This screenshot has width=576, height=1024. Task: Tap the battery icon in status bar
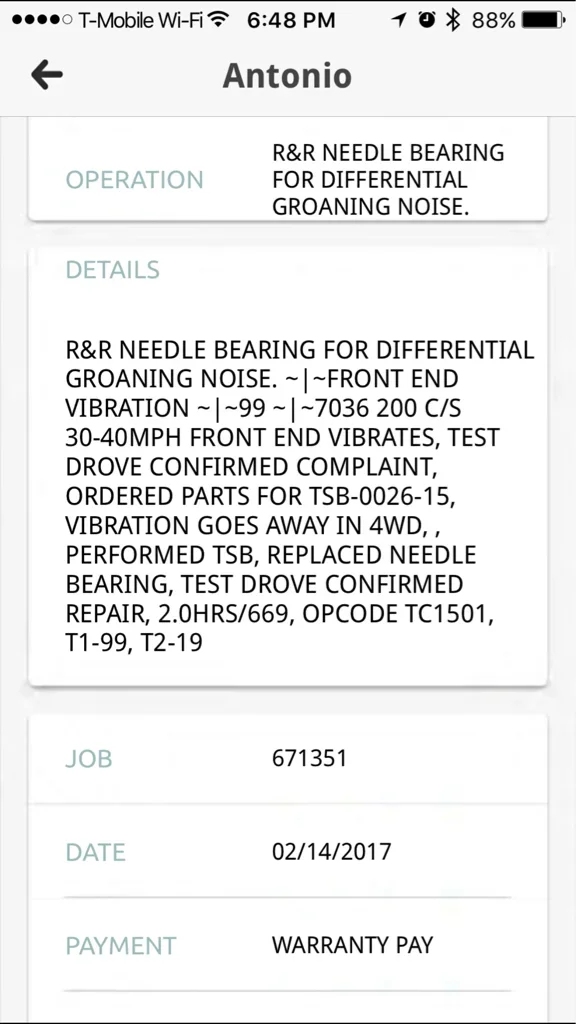tap(543, 21)
